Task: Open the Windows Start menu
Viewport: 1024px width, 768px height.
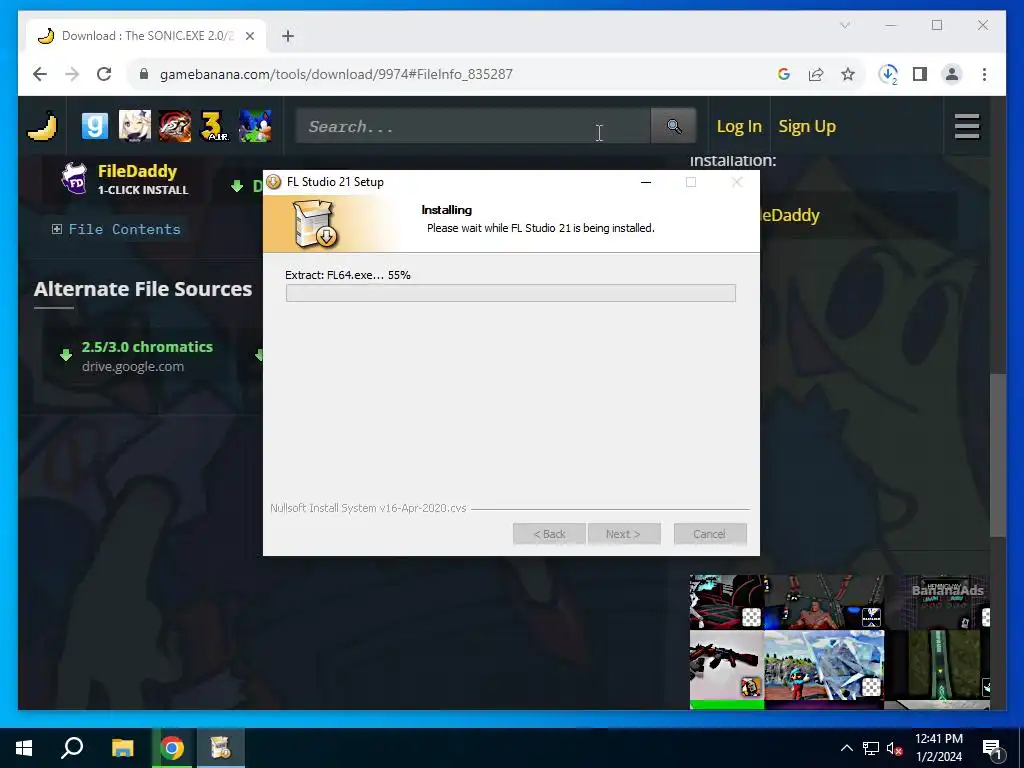Action: [x=24, y=748]
